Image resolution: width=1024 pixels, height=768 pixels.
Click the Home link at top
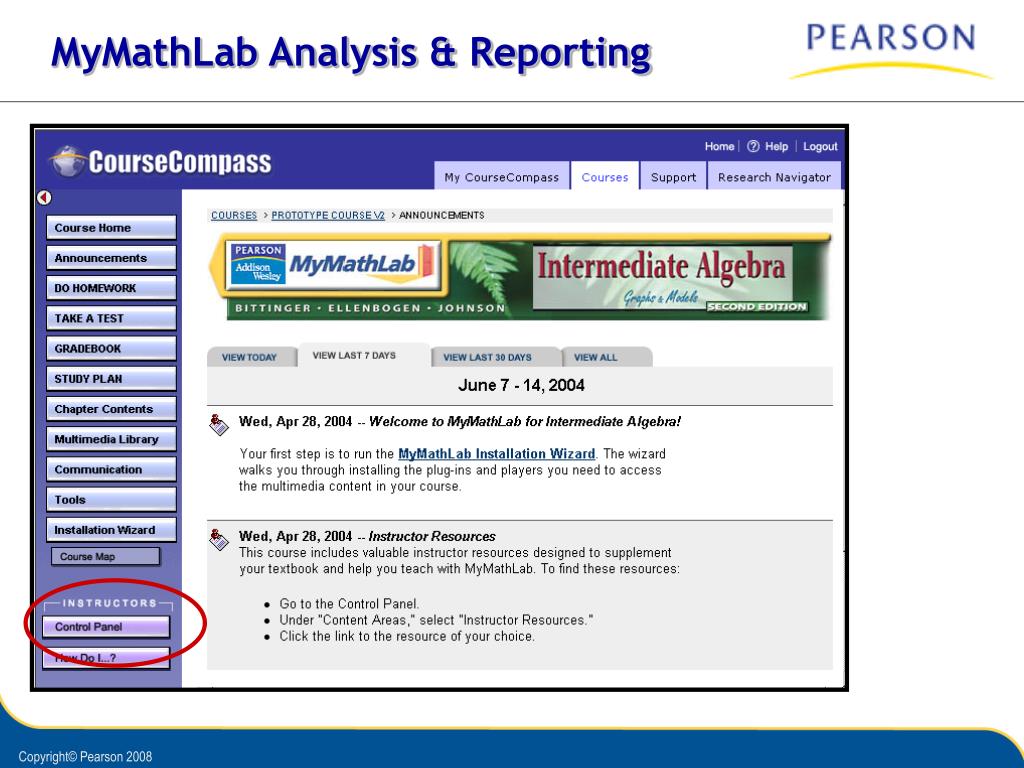tap(719, 146)
